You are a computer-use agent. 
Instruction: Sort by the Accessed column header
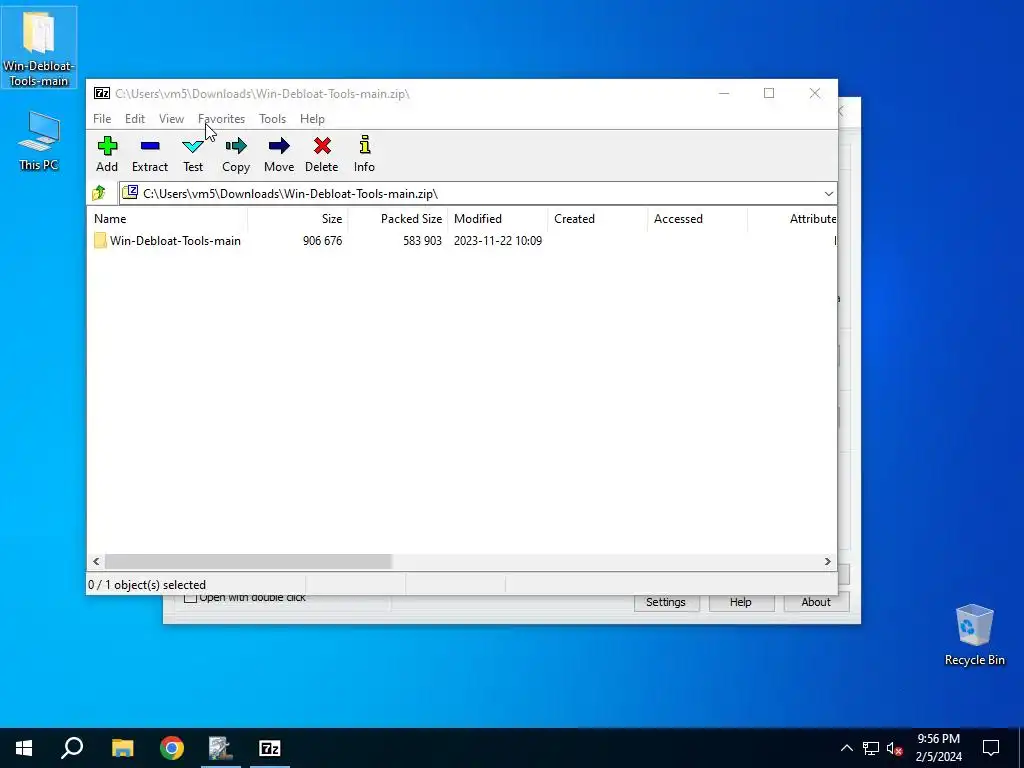tap(697, 219)
